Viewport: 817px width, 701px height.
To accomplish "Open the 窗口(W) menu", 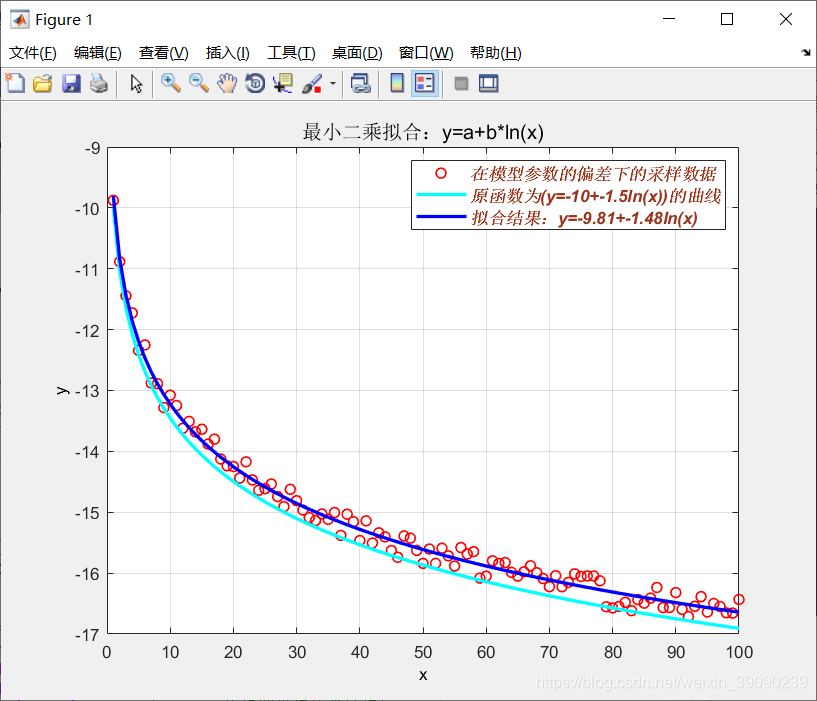I will (426, 53).
